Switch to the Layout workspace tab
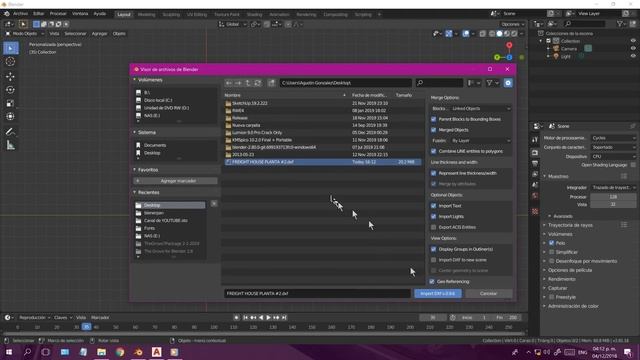This screenshot has height=360, width=640. coord(124,14)
